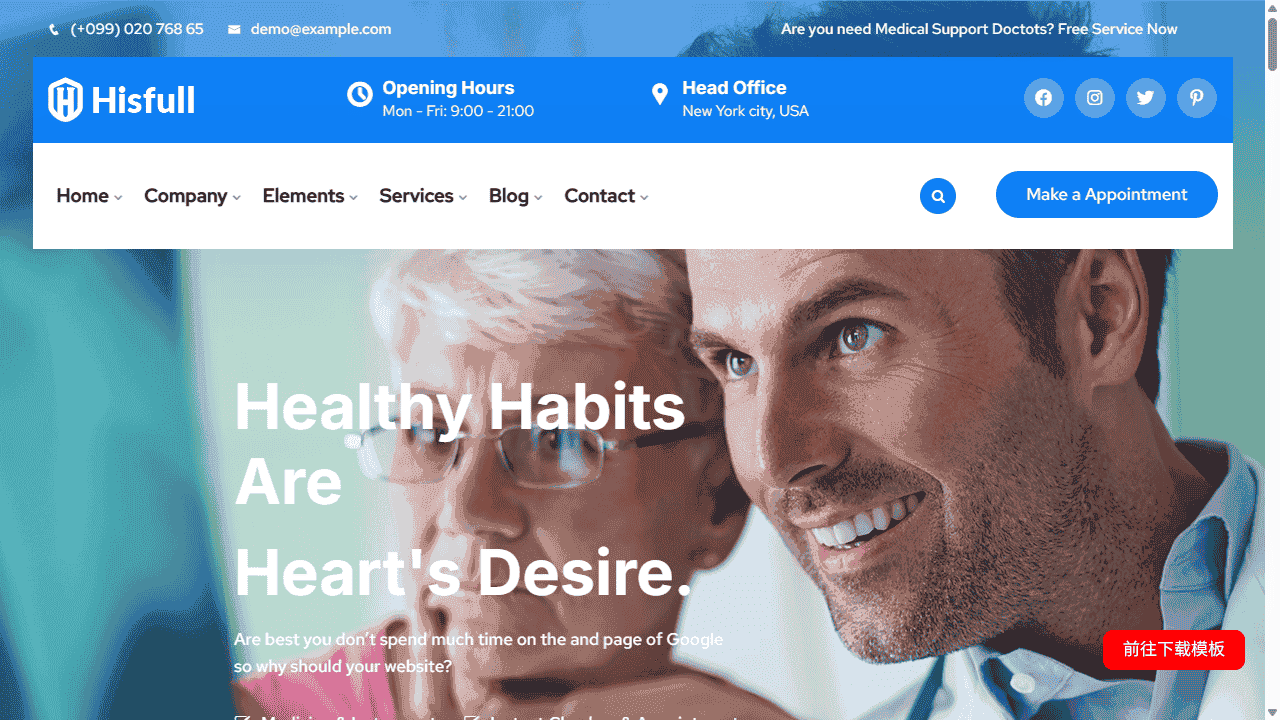Click the page vertical scrollbar
Screen dimensions: 1280x720
click(x=1272, y=360)
